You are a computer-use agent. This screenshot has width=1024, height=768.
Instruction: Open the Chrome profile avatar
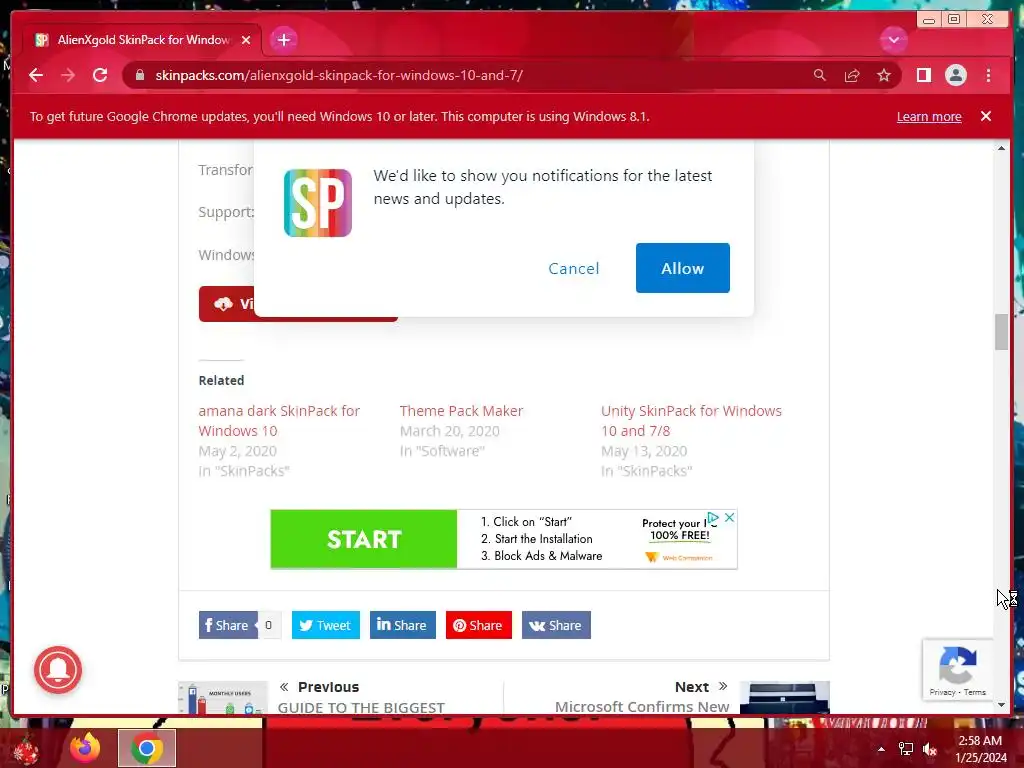pyautogui.click(x=955, y=75)
